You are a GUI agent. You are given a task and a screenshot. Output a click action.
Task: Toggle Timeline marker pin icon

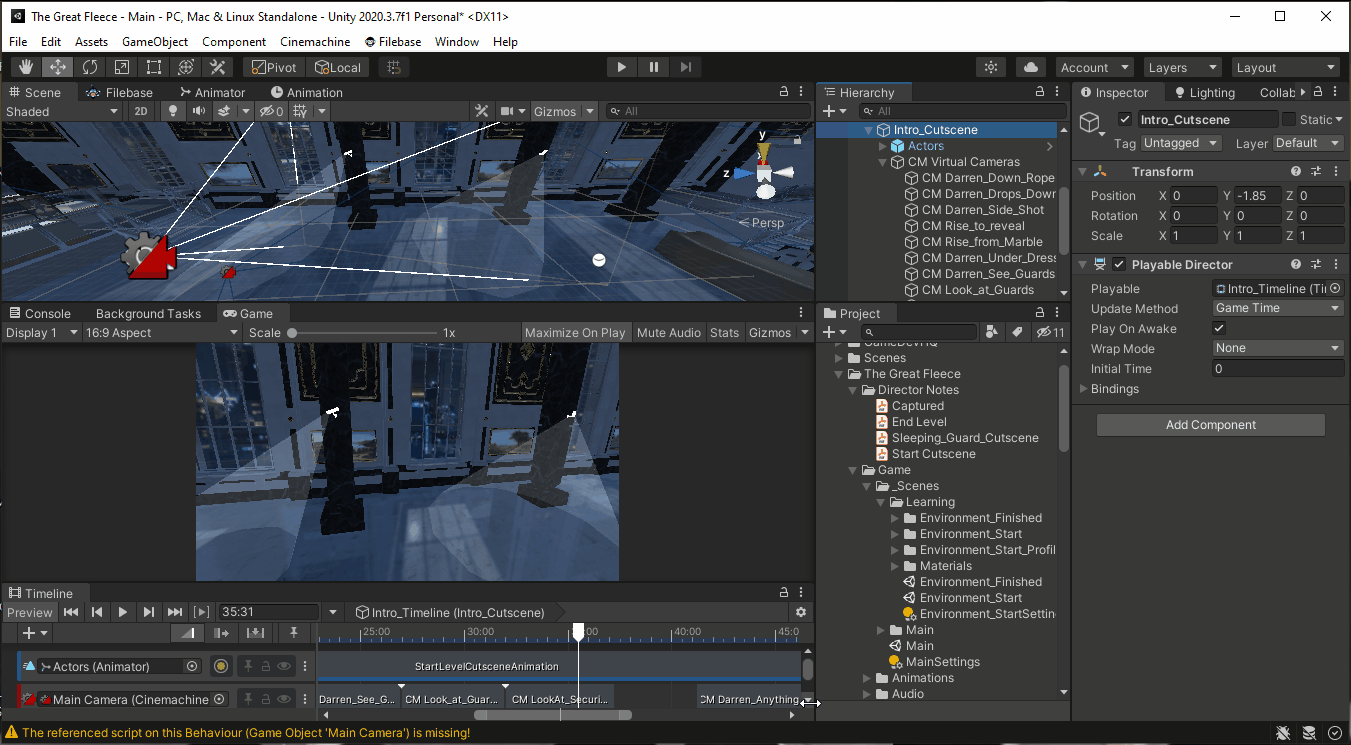pyautogui.click(x=293, y=633)
